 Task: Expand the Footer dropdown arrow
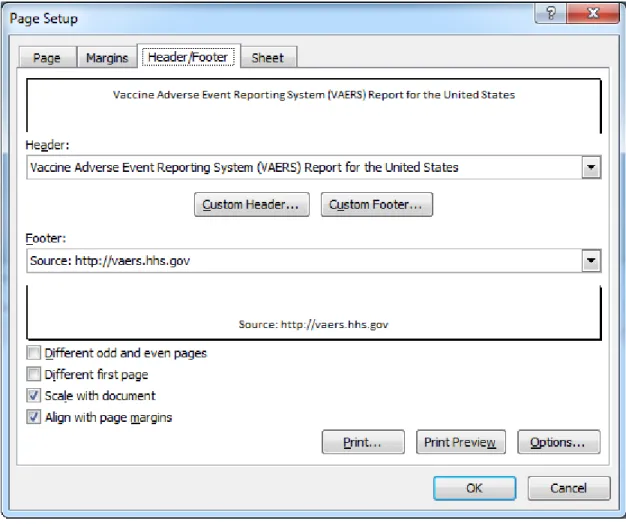click(x=591, y=261)
